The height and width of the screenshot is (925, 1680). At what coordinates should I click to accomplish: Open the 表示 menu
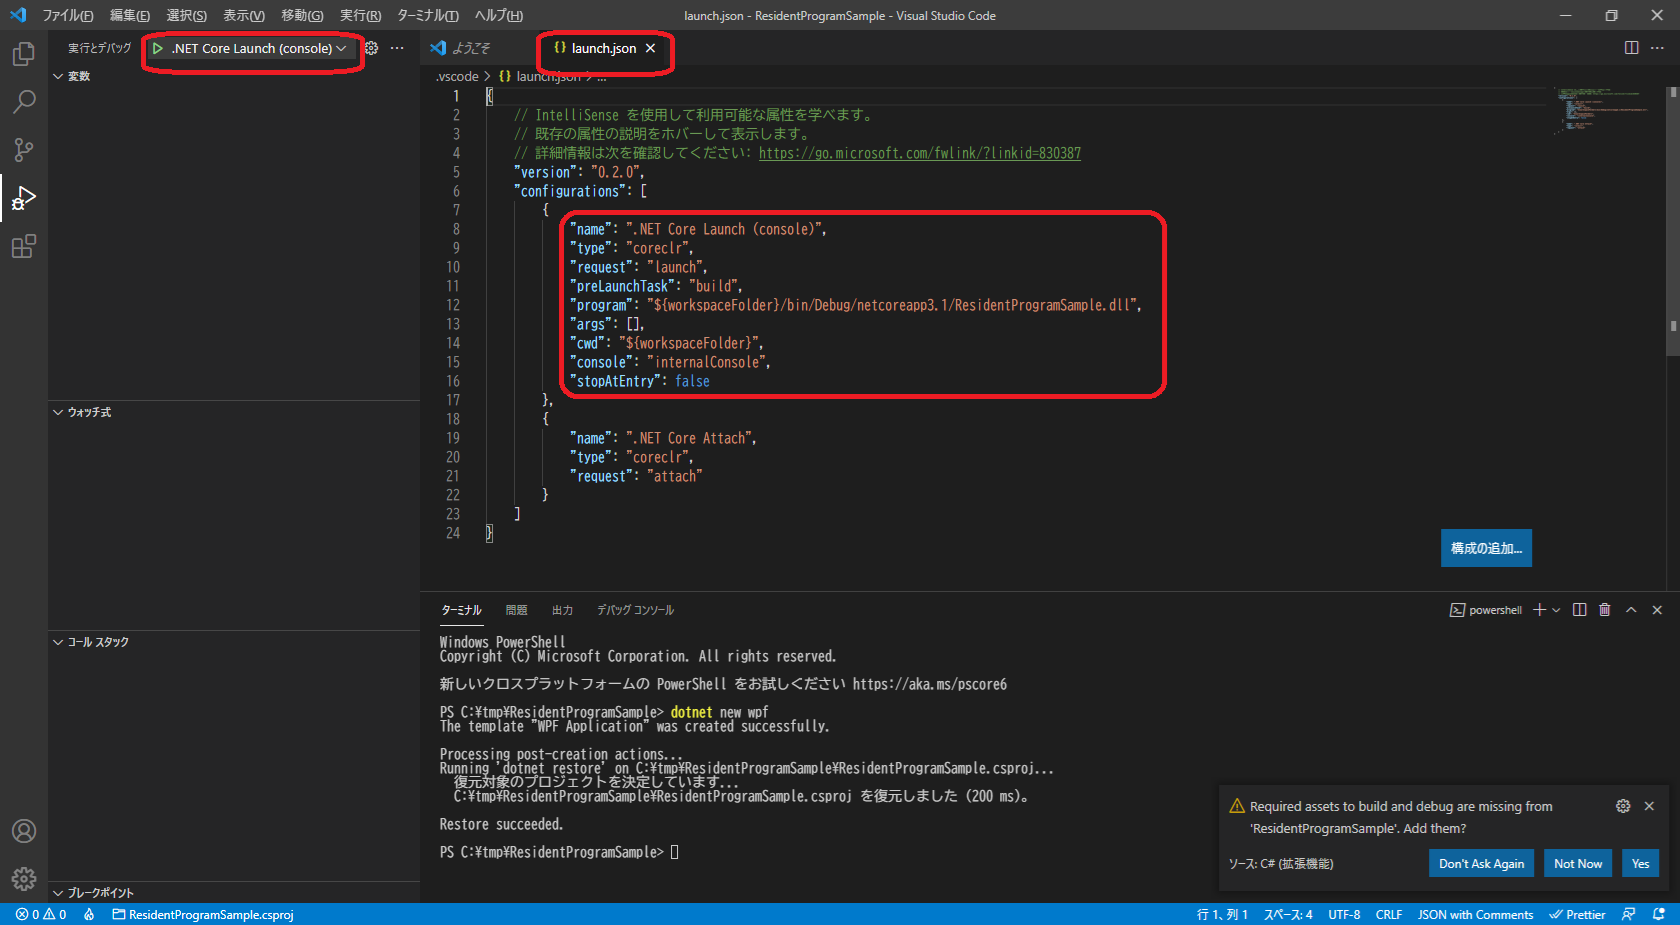click(244, 15)
